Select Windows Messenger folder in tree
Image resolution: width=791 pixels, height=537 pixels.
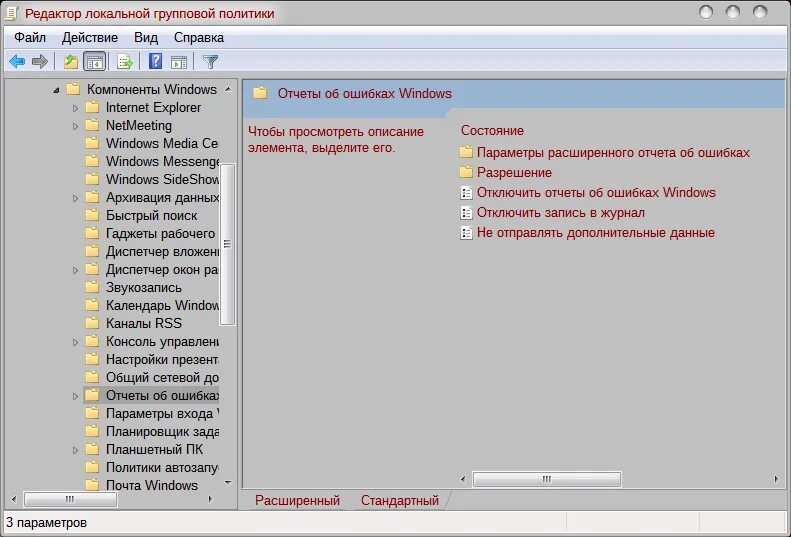(161, 162)
